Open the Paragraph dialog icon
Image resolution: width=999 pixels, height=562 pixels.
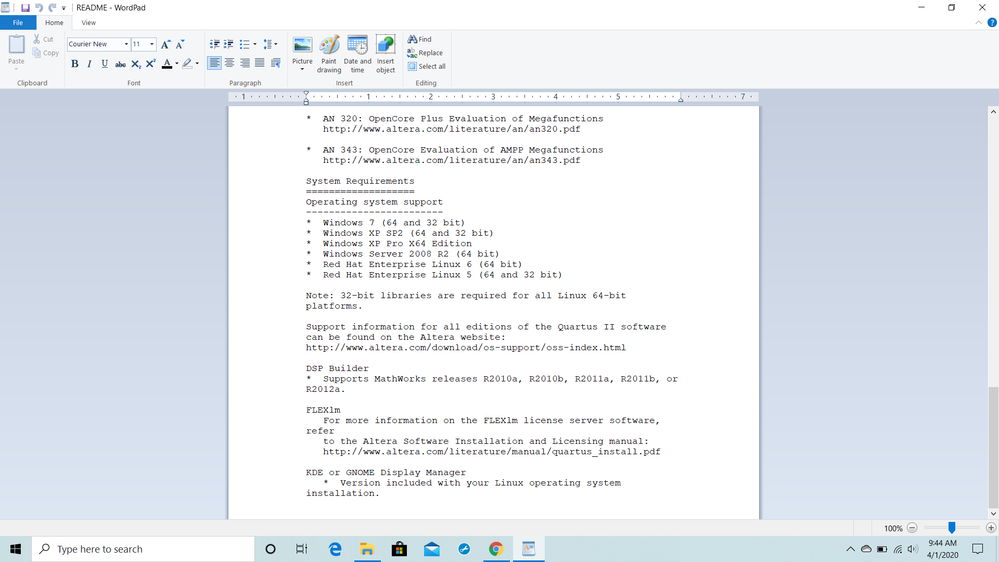pos(275,62)
